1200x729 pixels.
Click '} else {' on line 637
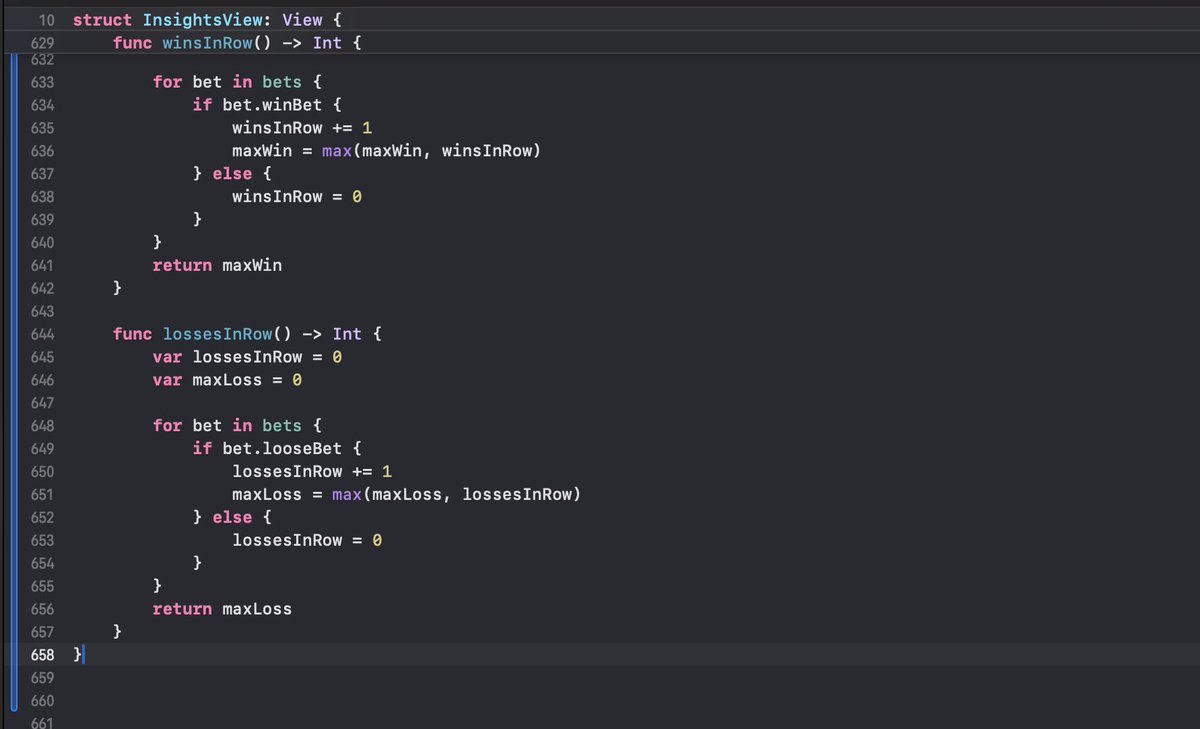[232, 174]
